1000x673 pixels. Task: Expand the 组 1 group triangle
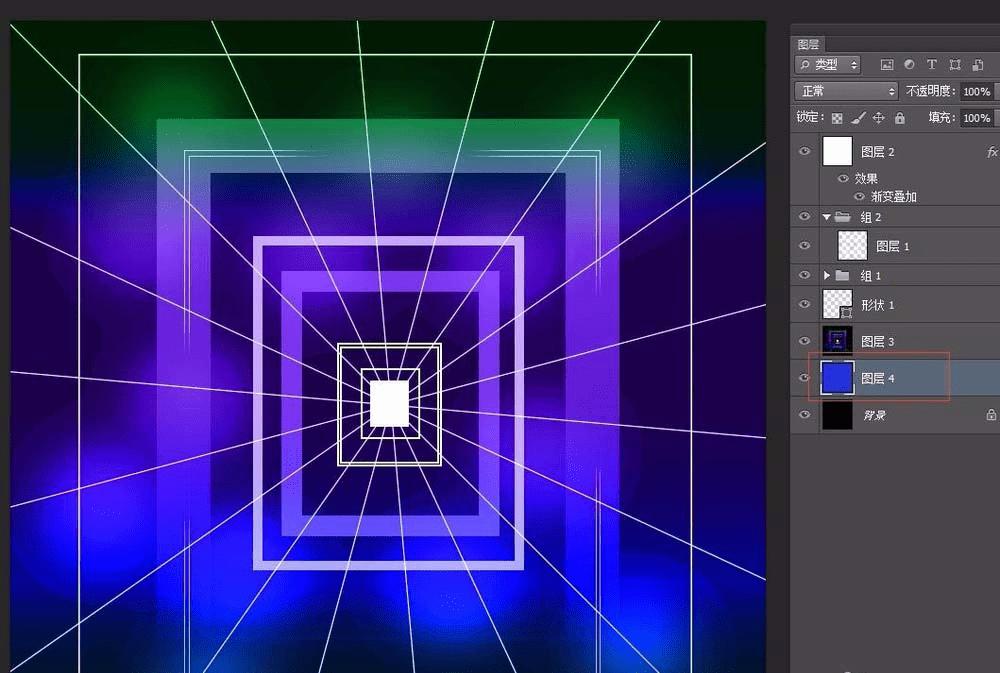tap(827, 276)
